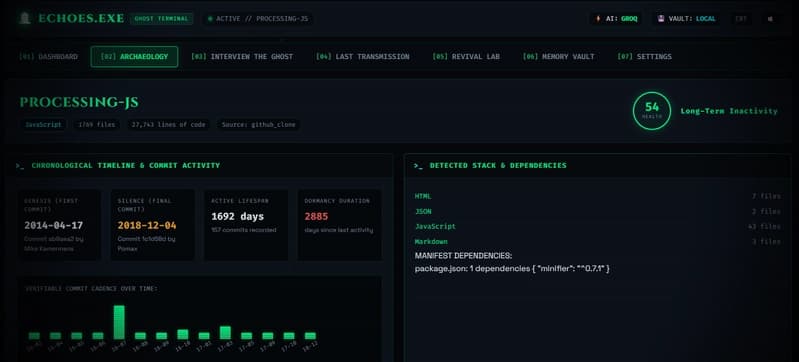Click the prompt icon before Detected Stack heading
This screenshot has width=799, height=362.
point(418,166)
